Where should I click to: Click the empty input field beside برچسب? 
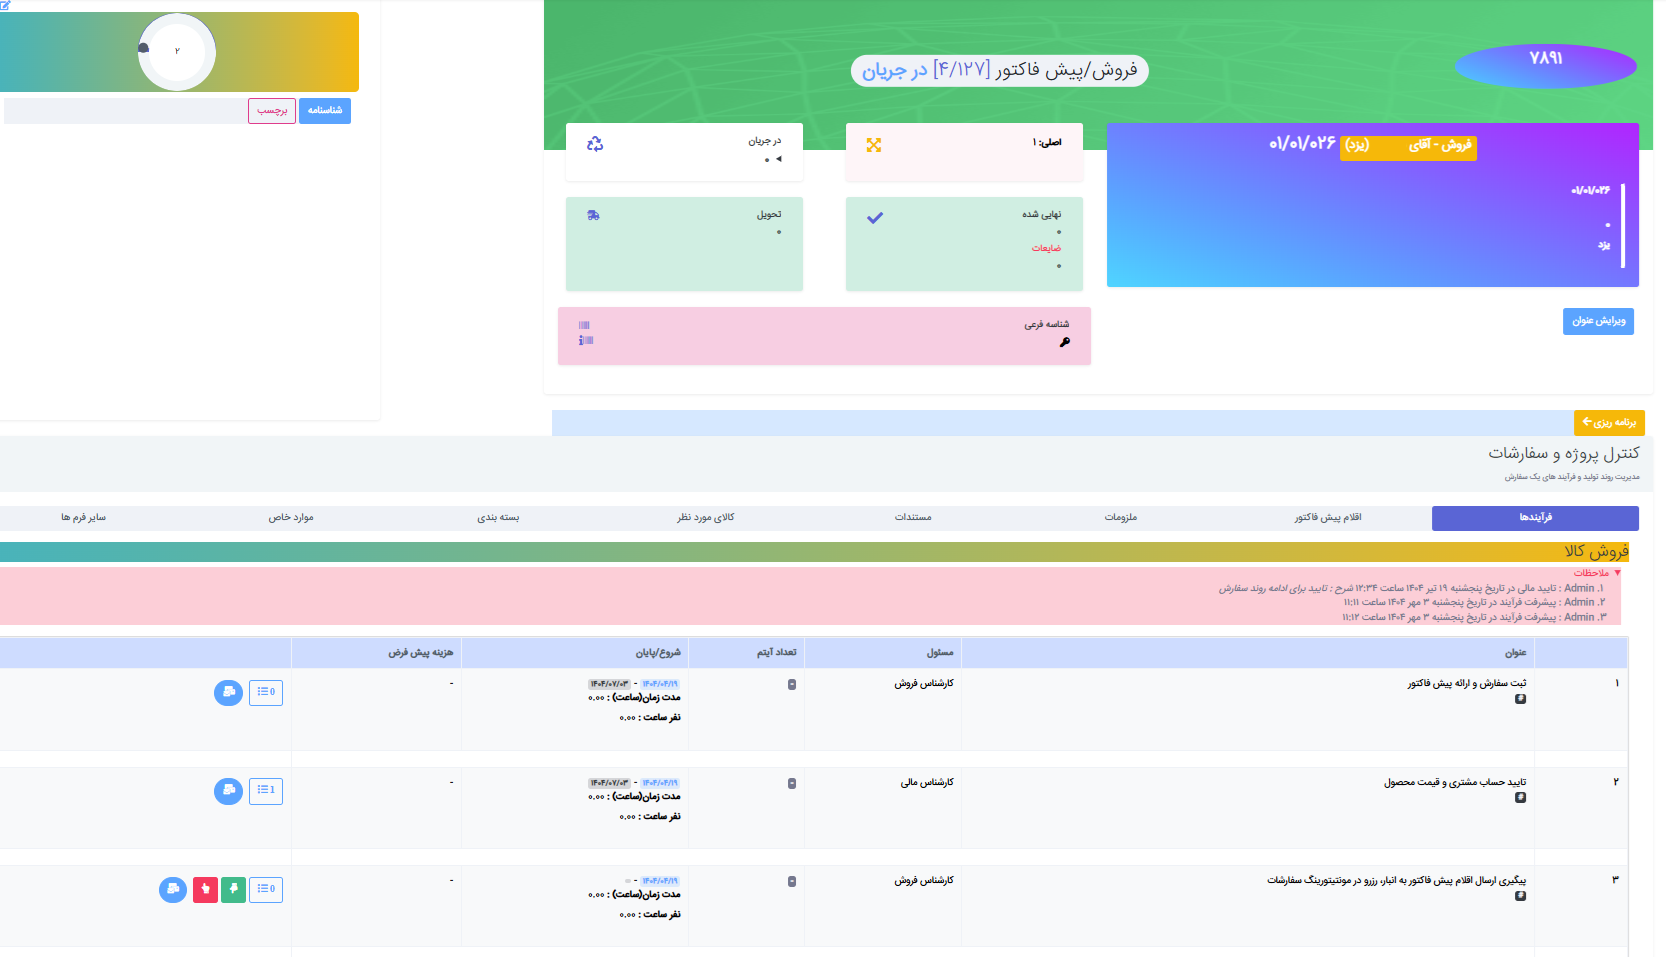(125, 111)
